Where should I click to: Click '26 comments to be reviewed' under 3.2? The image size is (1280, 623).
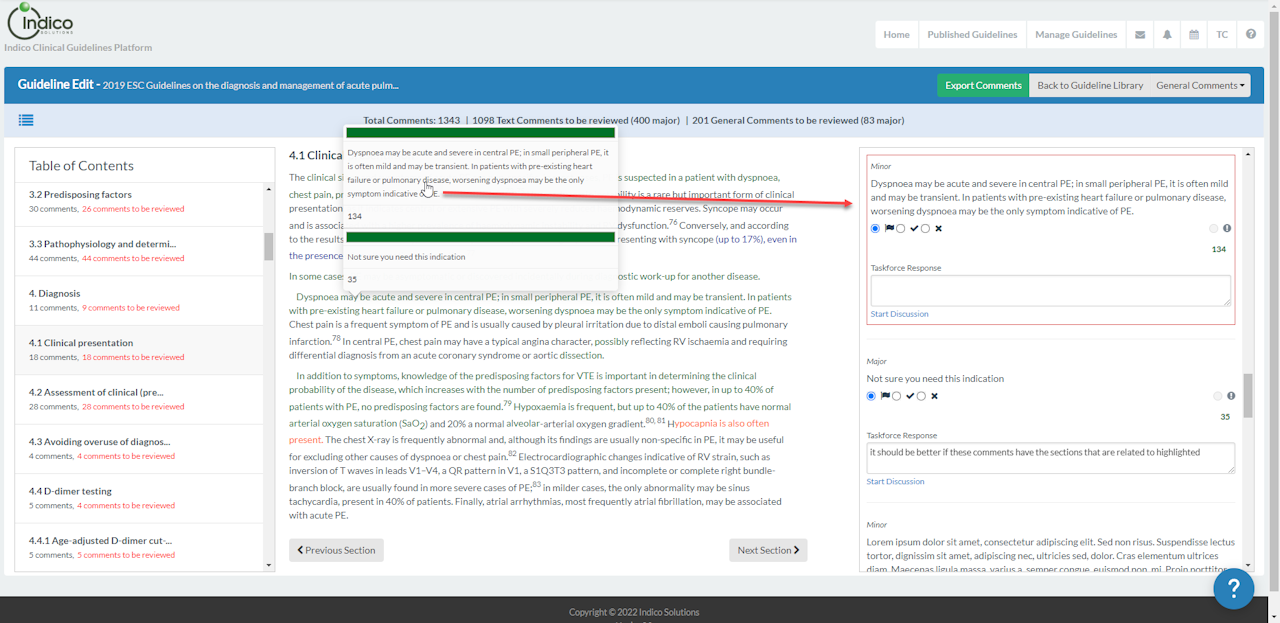133,209
